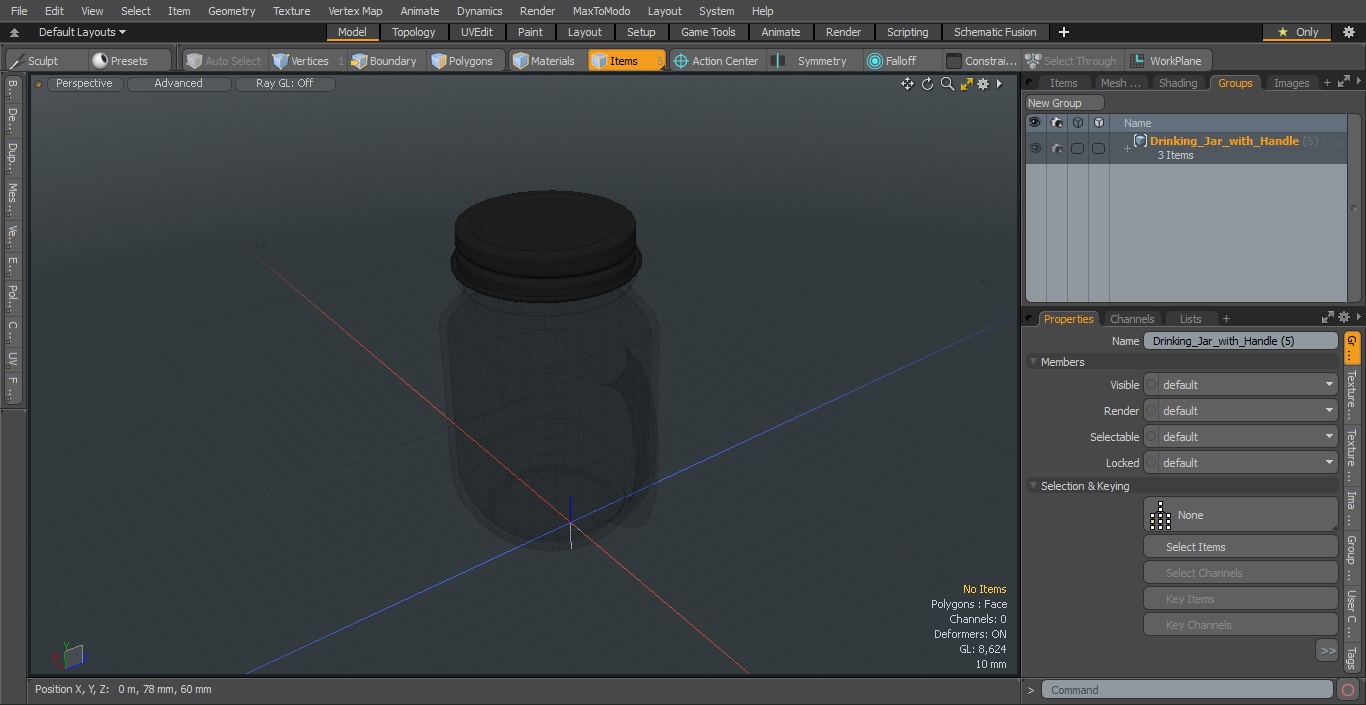Click the viewport zoom magnifier icon
The height and width of the screenshot is (705, 1366).
pyautogui.click(x=947, y=84)
